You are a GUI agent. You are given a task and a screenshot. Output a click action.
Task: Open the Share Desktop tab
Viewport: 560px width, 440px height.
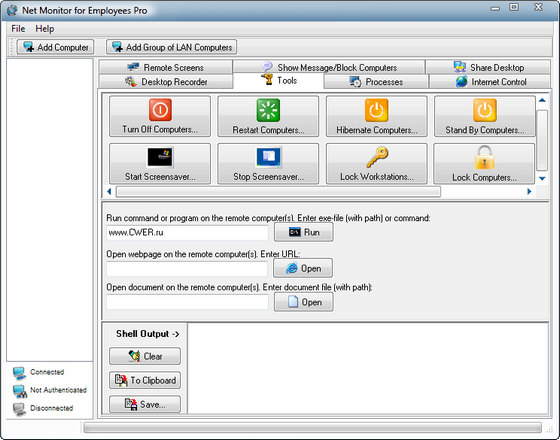(x=488, y=67)
